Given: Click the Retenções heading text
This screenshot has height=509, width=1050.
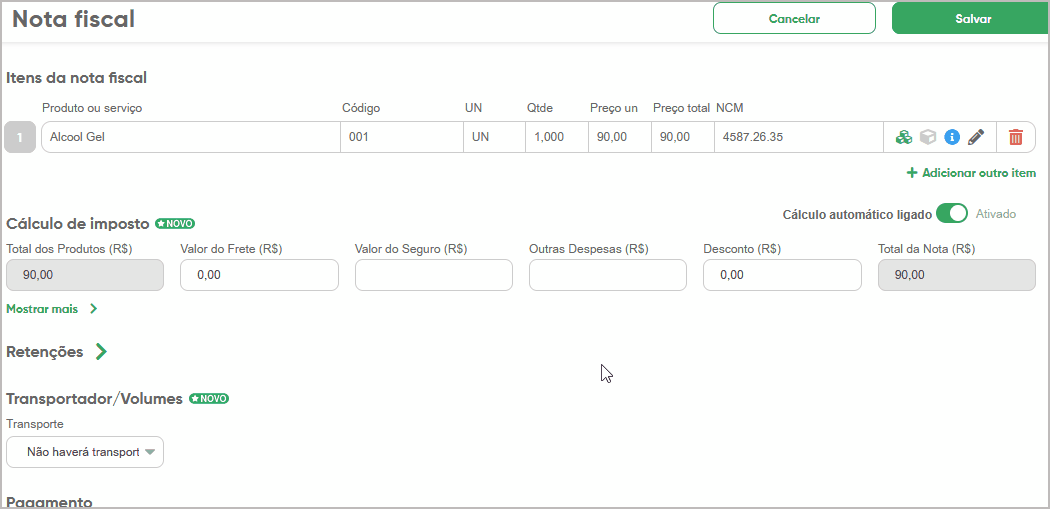Looking at the screenshot, I should pyautogui.click(x=45, y=352).
